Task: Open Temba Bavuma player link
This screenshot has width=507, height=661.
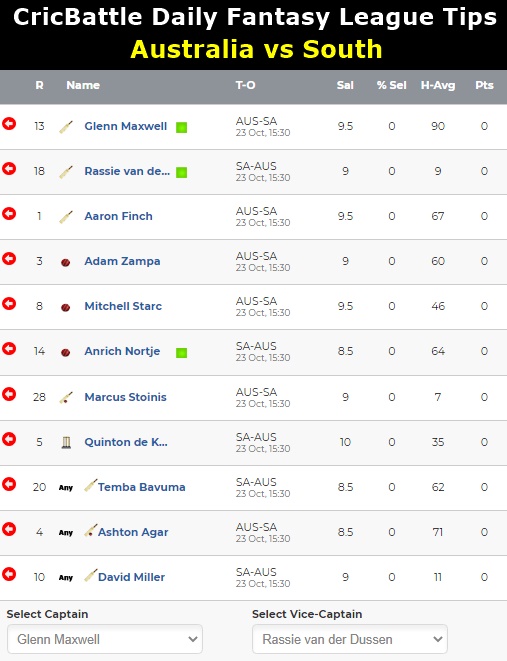Action: click(x=142, y=487)
